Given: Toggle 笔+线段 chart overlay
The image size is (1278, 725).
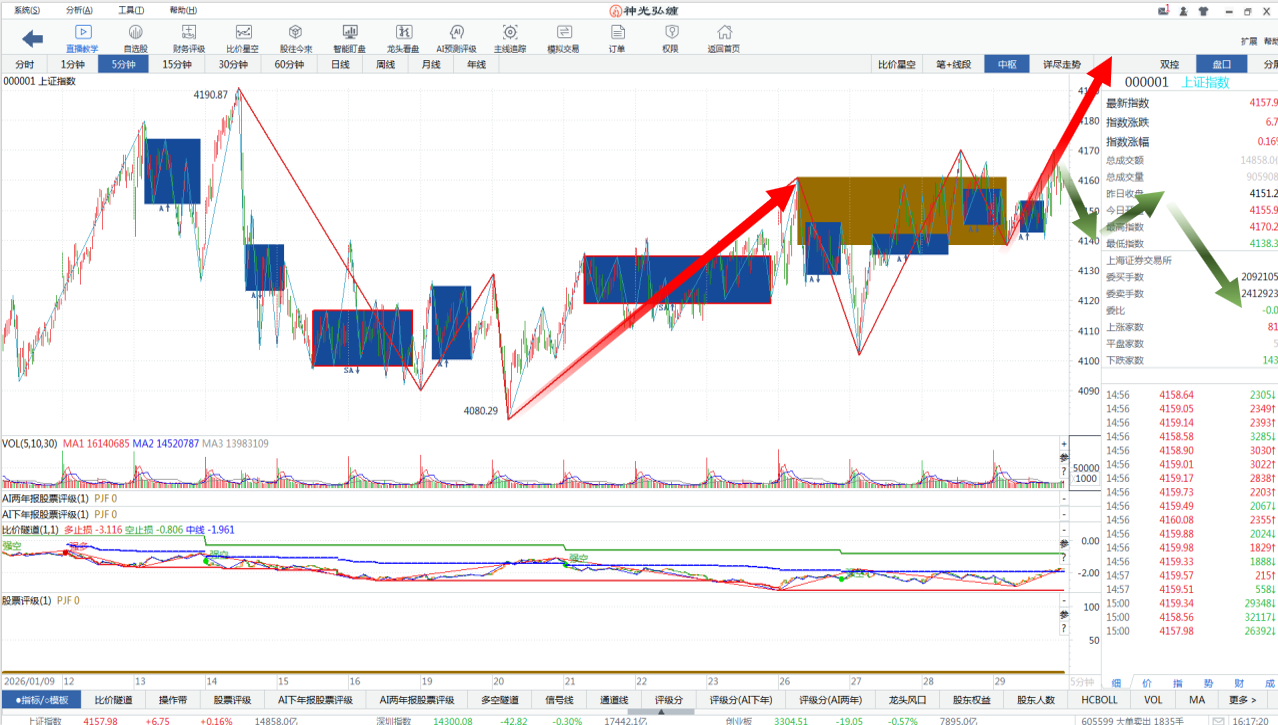Looking at the screenshot, I should (953, 64).
